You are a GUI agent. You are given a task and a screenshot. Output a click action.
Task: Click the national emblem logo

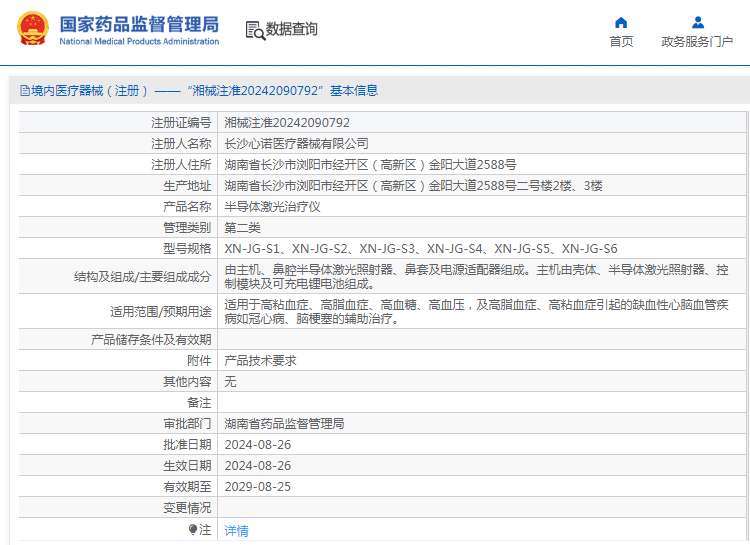coord(33,29)
